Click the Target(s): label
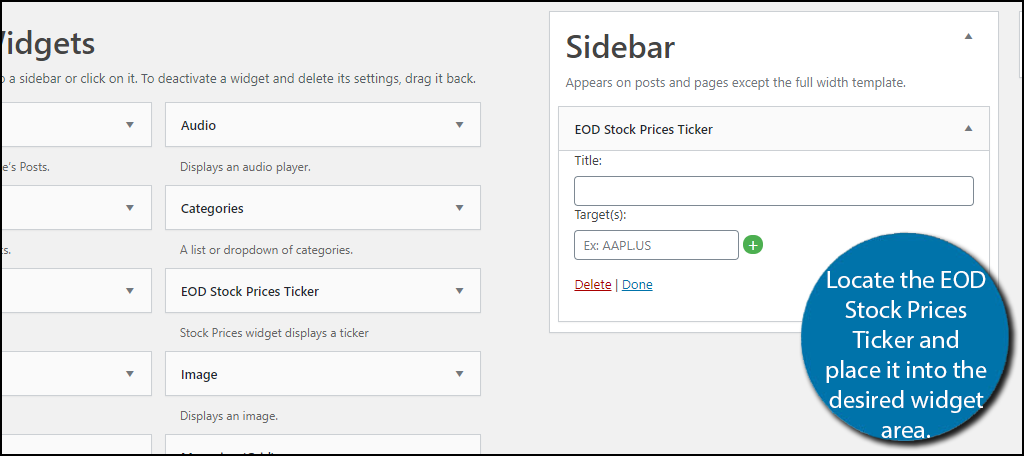 pos(601,215)
